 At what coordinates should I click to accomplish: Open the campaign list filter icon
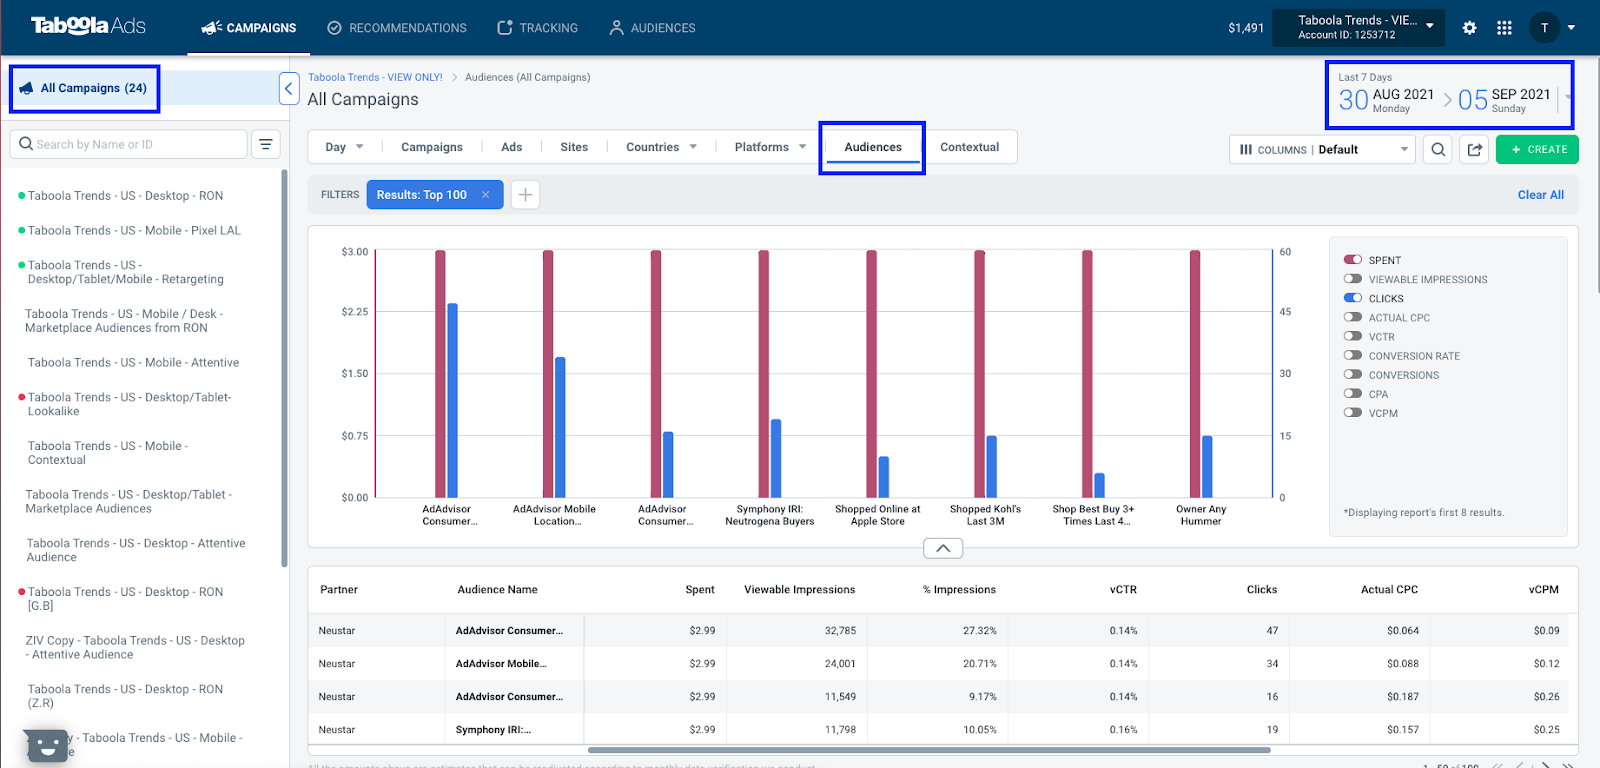[265, 144]
